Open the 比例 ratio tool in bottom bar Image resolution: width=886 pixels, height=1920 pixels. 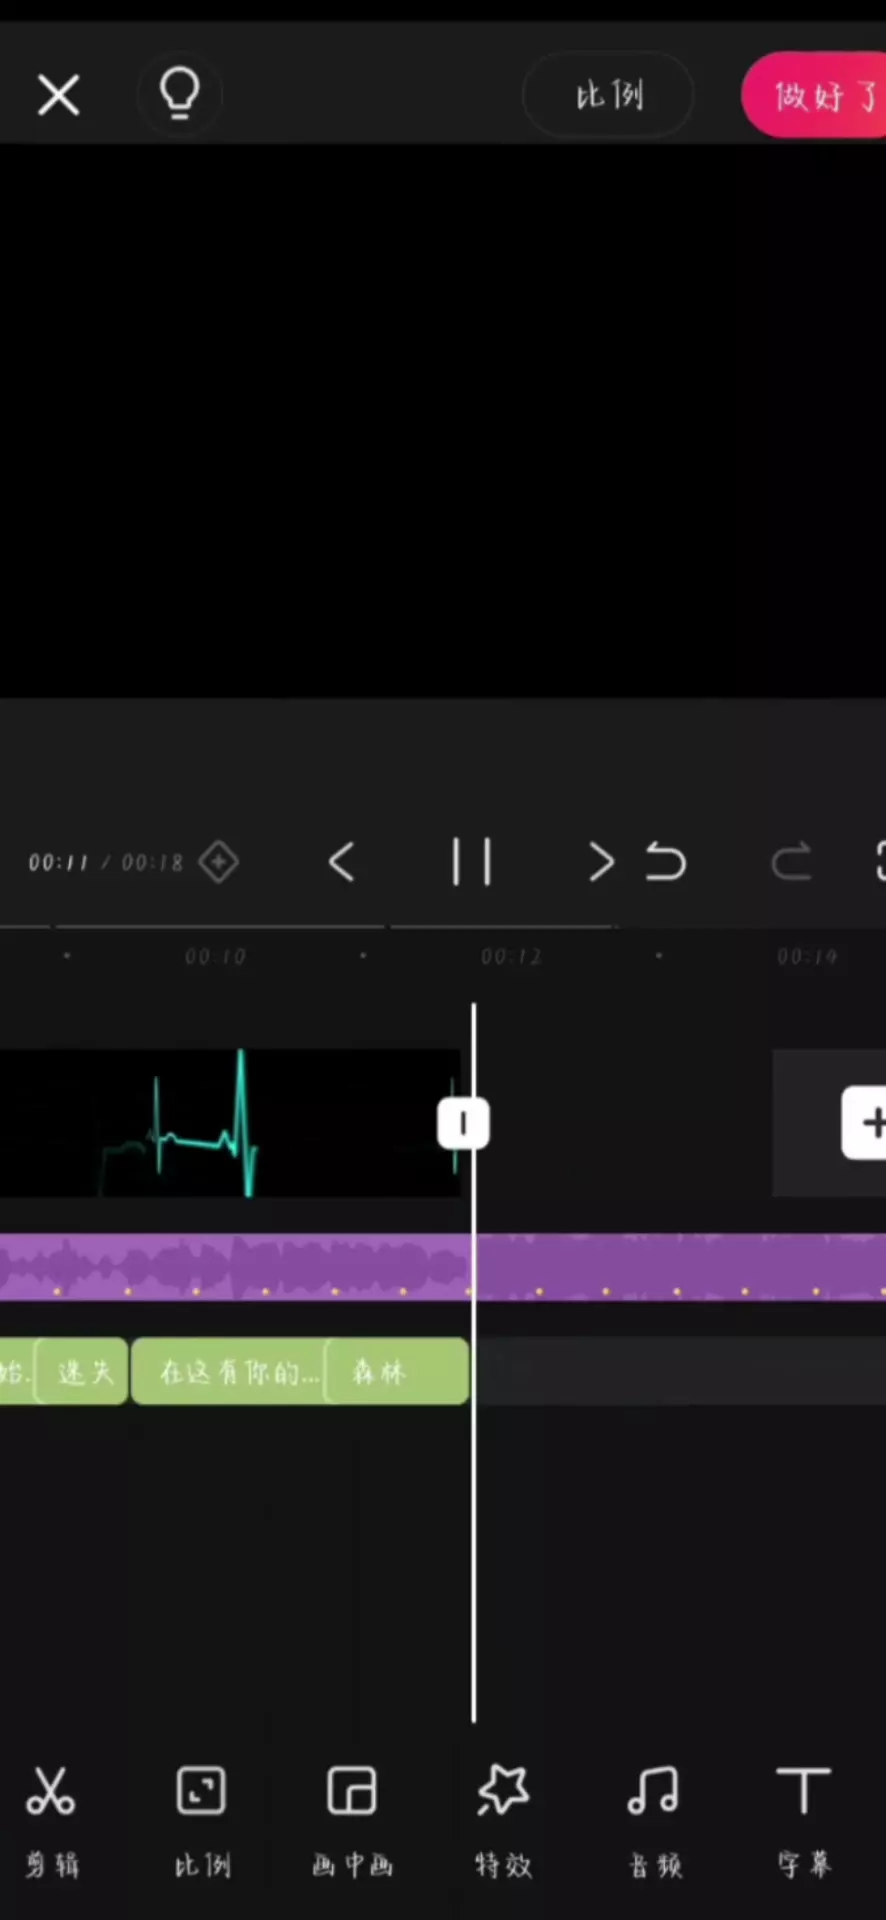(201, 1820)
